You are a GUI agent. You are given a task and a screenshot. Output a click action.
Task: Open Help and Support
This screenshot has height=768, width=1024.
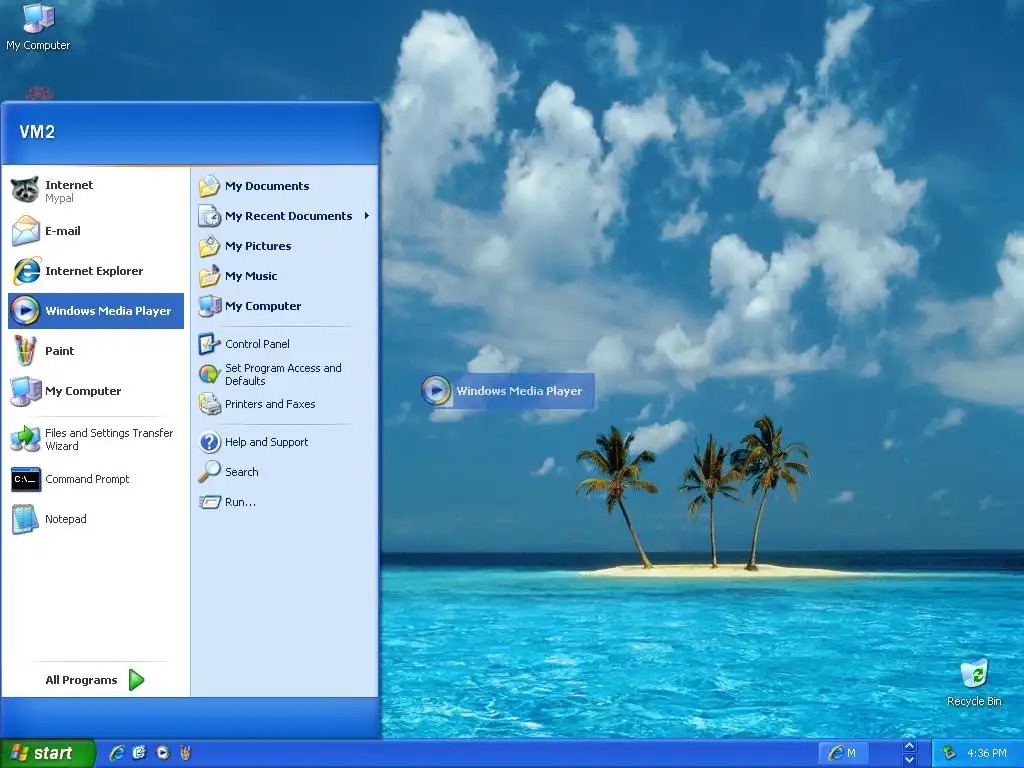[284, 442]
